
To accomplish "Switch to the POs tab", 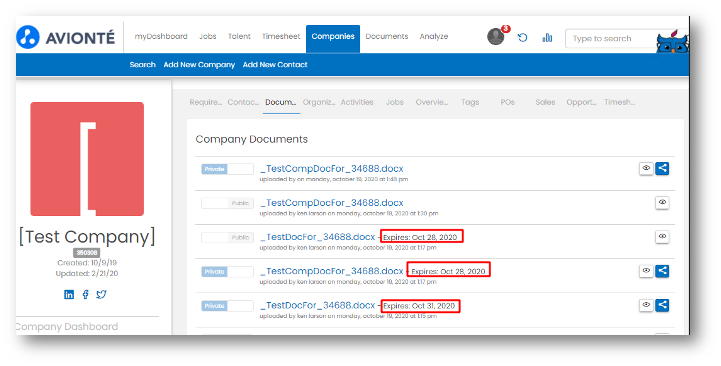I will point(508,102).
